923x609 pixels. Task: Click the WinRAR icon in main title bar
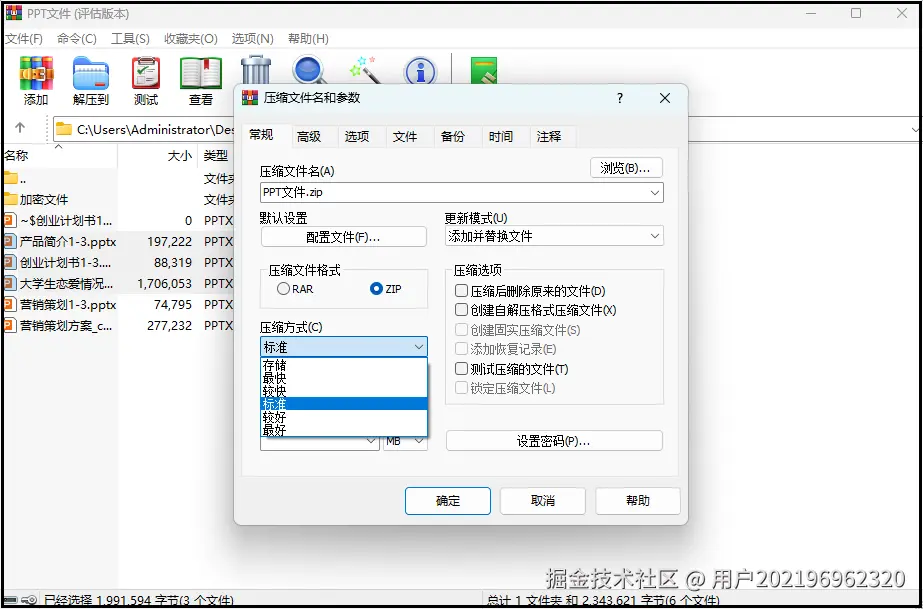14,14
